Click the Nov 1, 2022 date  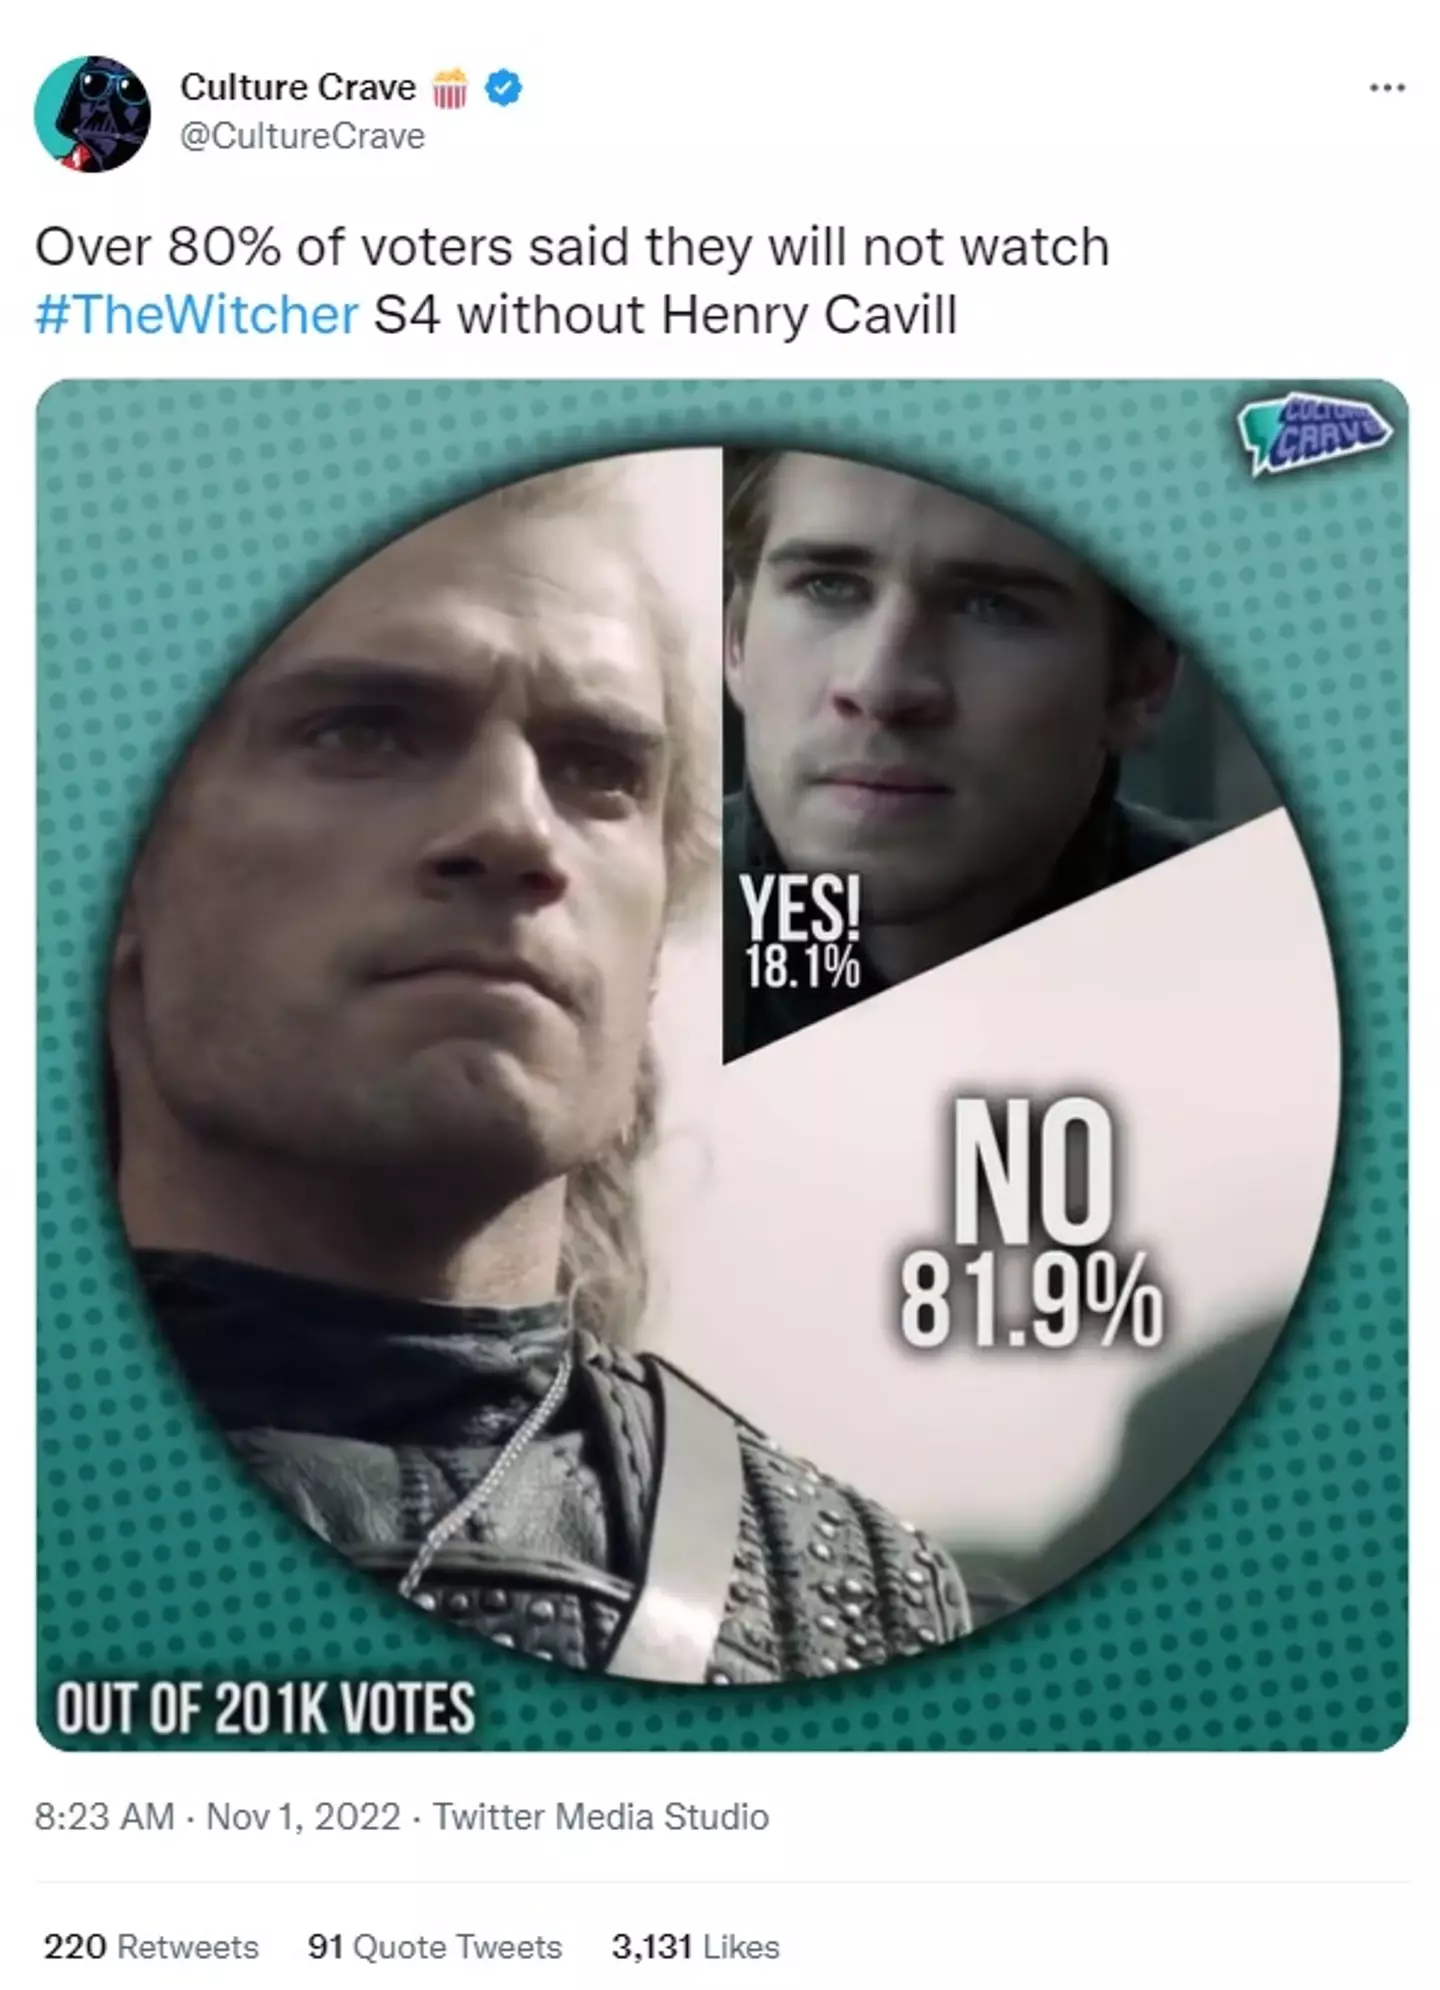[303, 1816]
